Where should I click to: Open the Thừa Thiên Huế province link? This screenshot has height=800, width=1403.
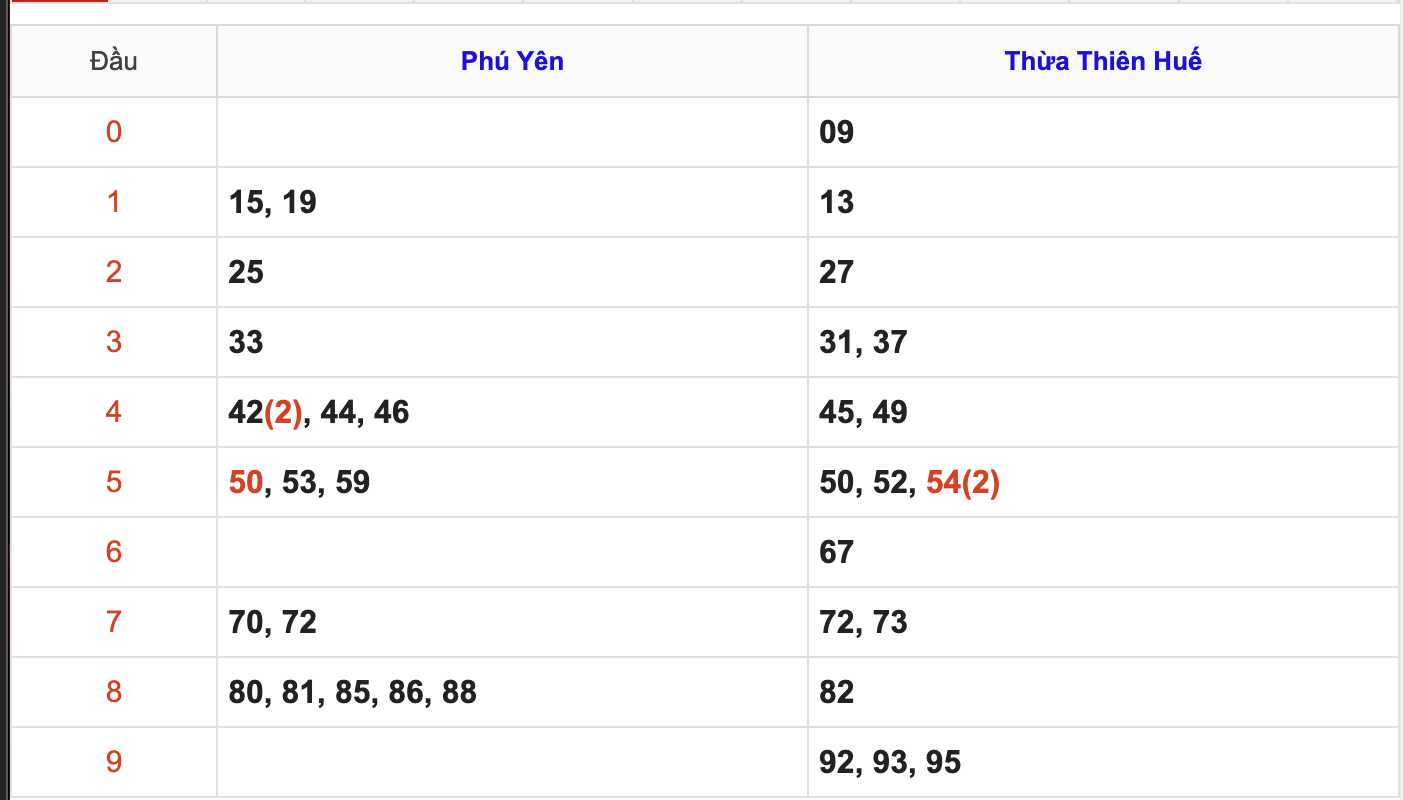(x=1103, y=61)
